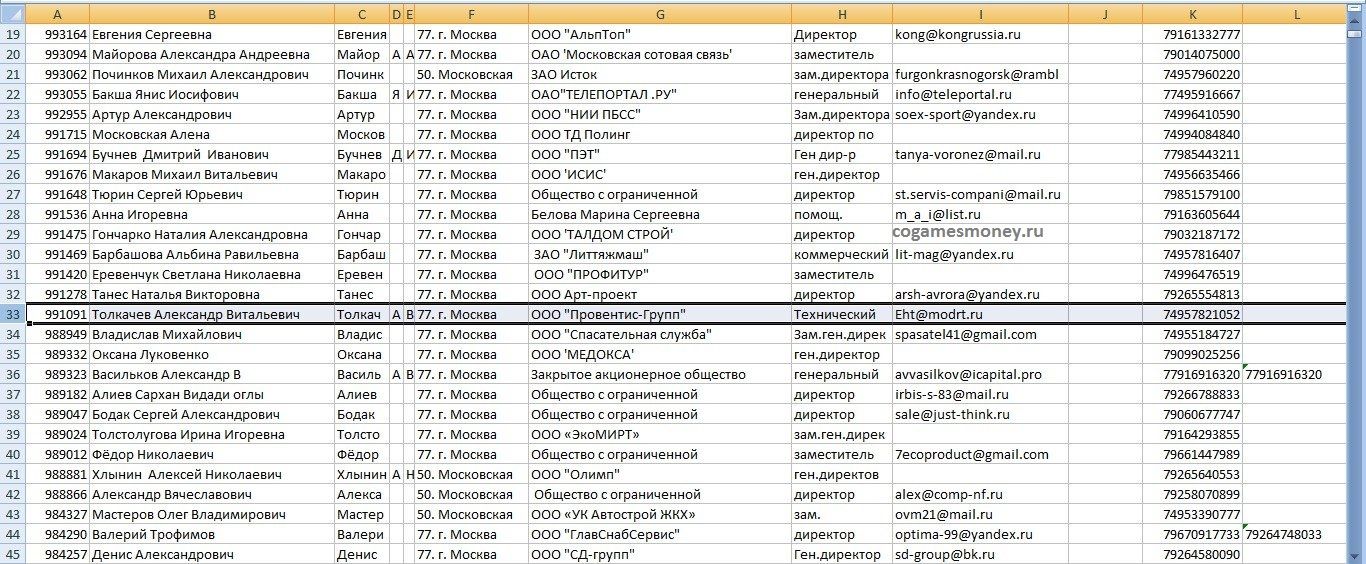The image size is (1366, 564).
Task: Click cell ОАО"ТЕЛЕПОРТАЛ .РУ"
Action: 660,94
